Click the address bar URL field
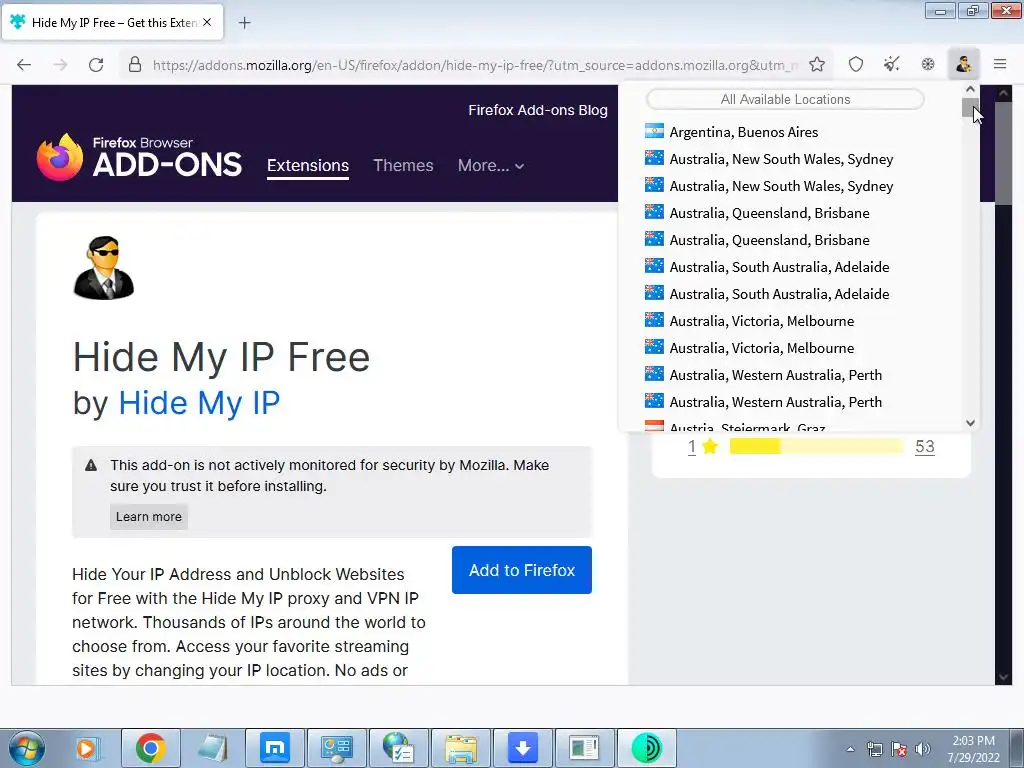1024x768 pixels. tap(475, 65)
